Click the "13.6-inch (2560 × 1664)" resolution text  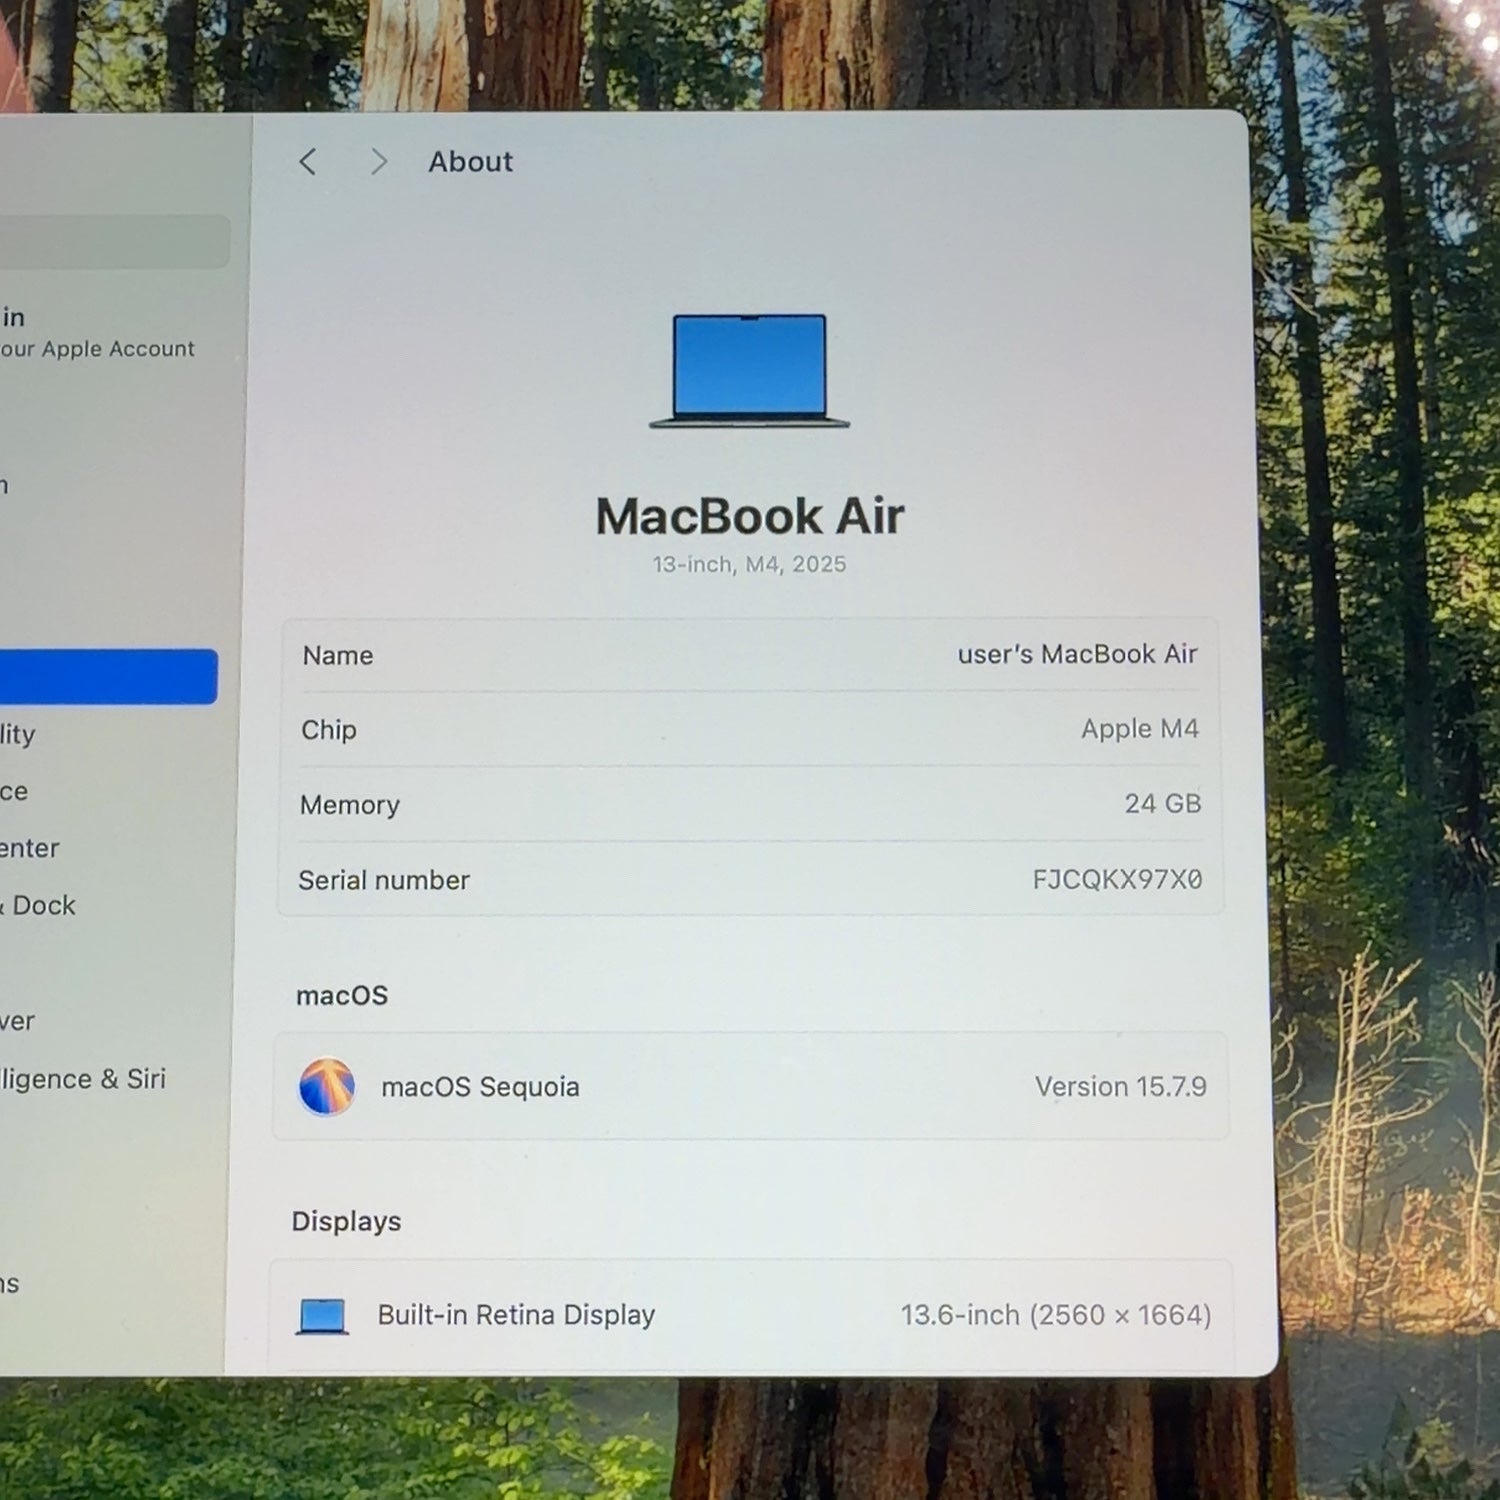click(1056, 1315)
